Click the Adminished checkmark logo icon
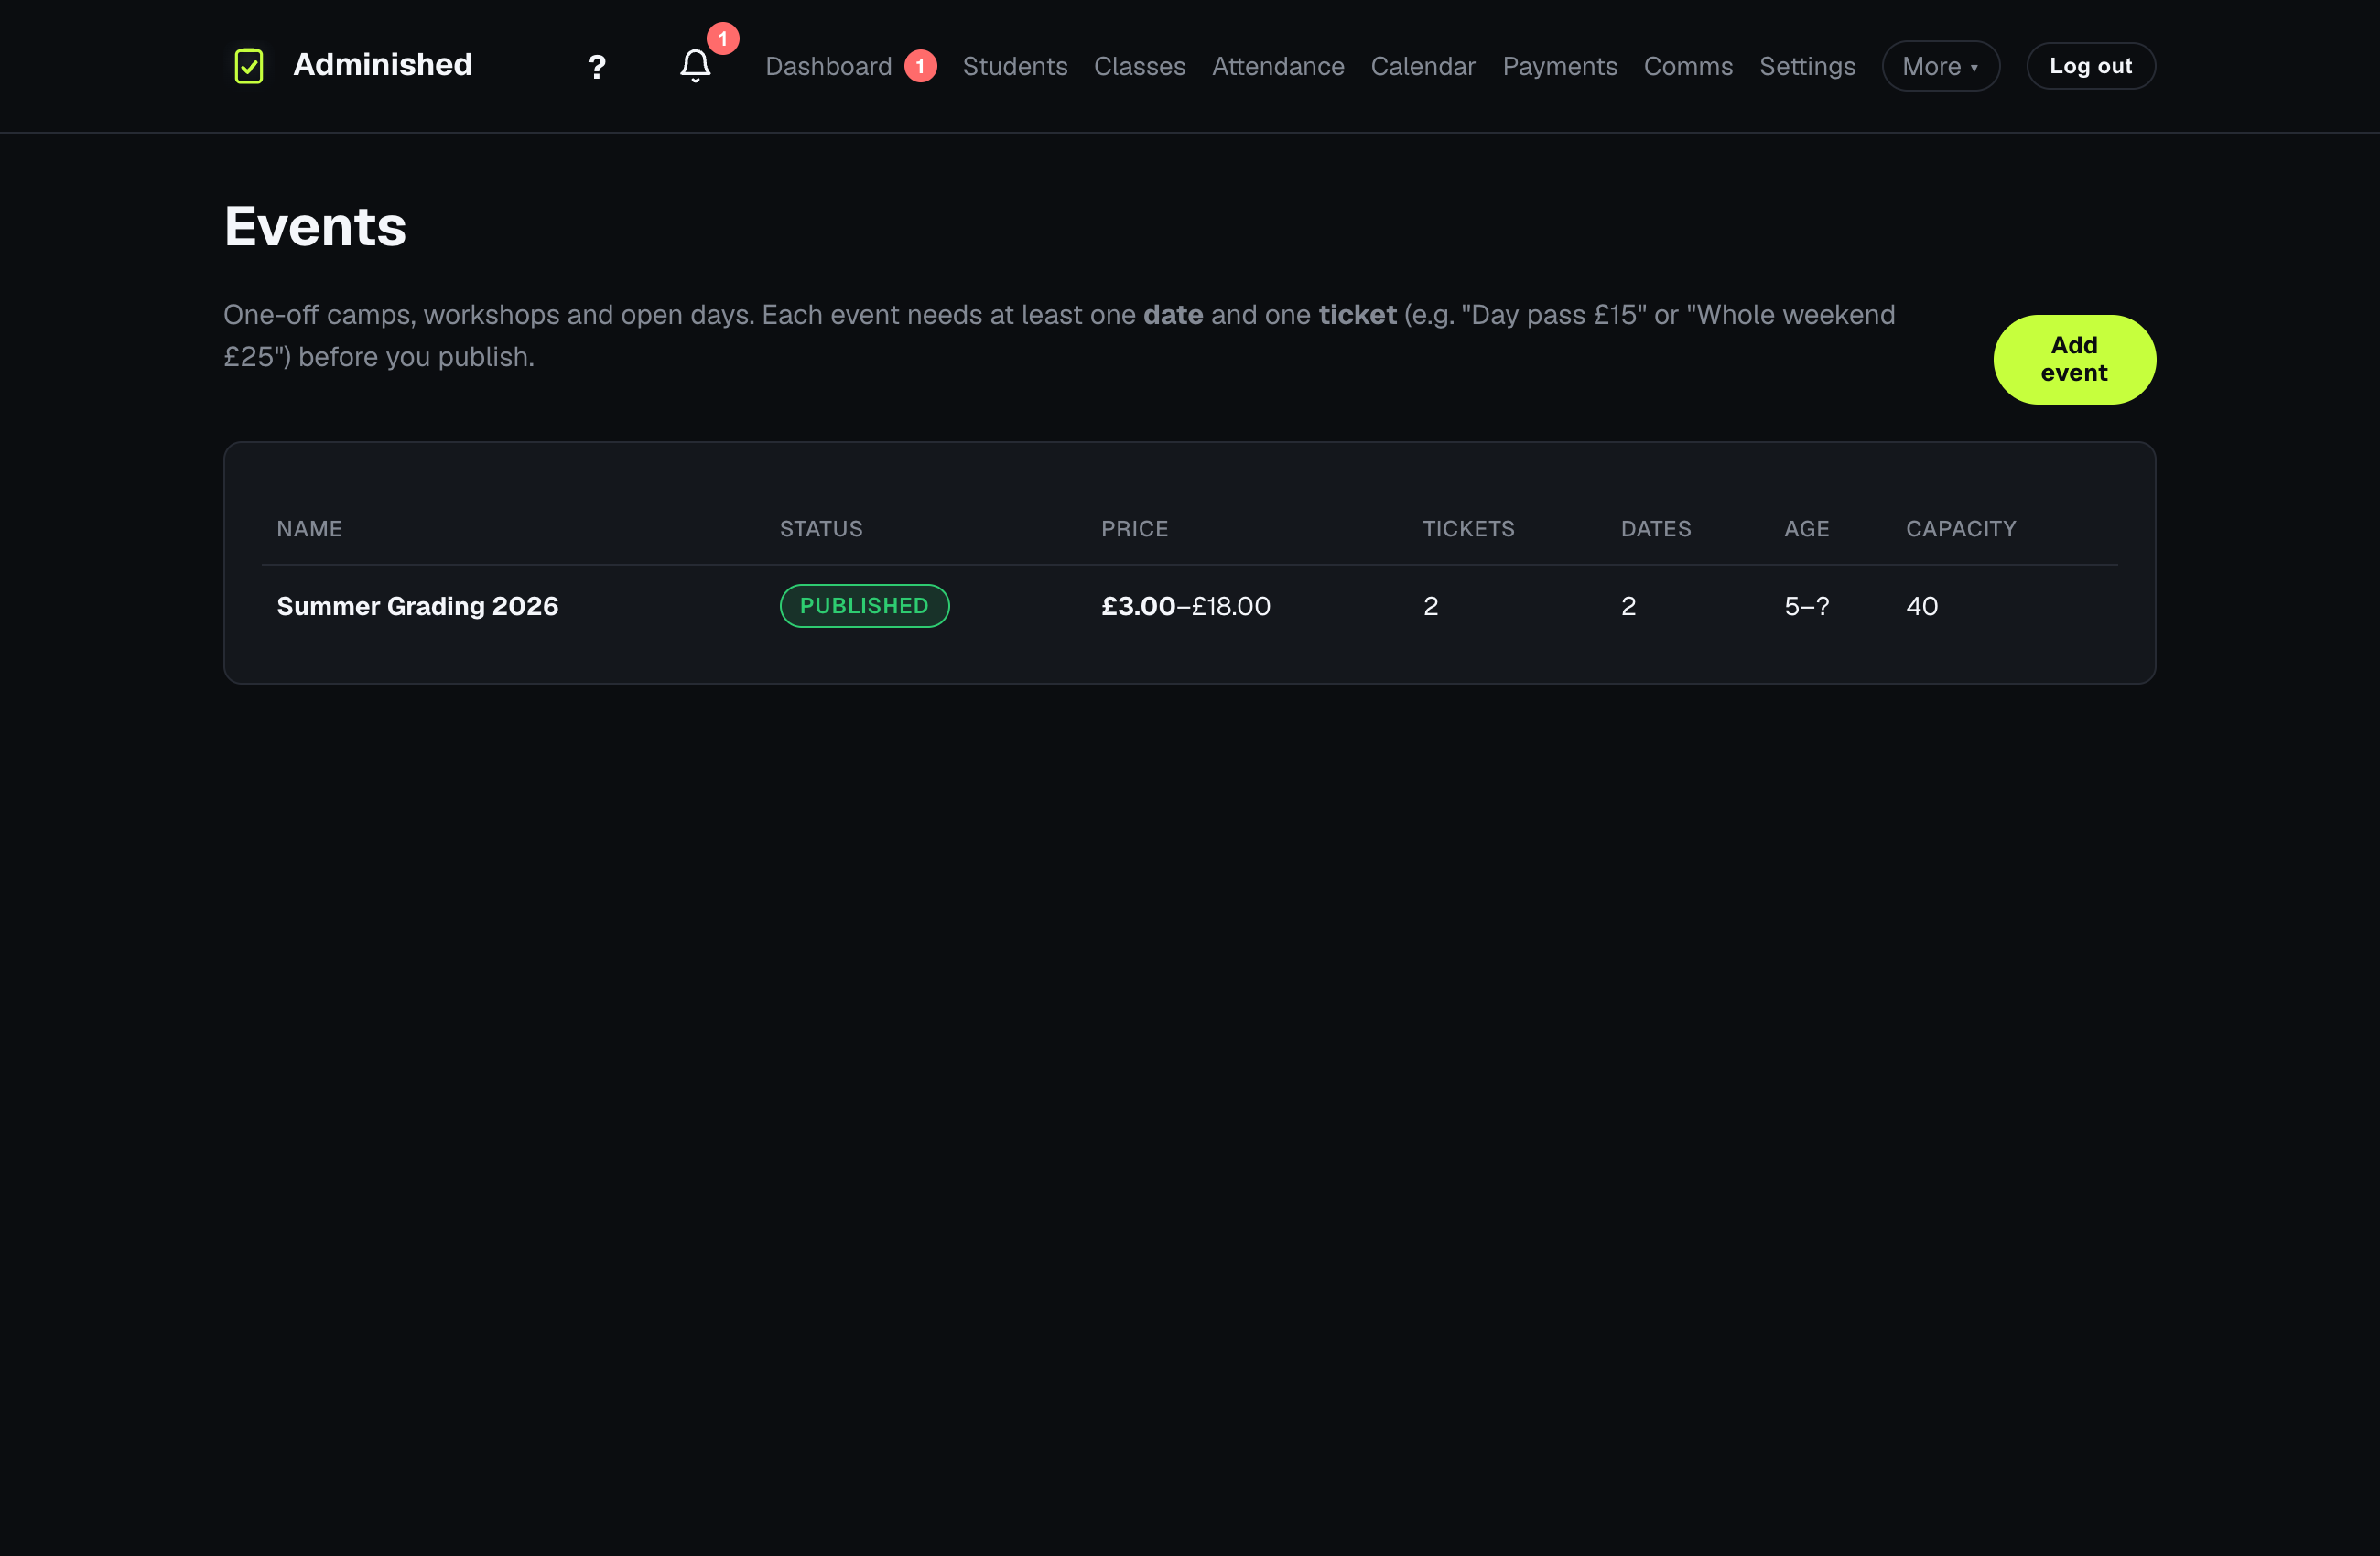 tap(248, 66)
